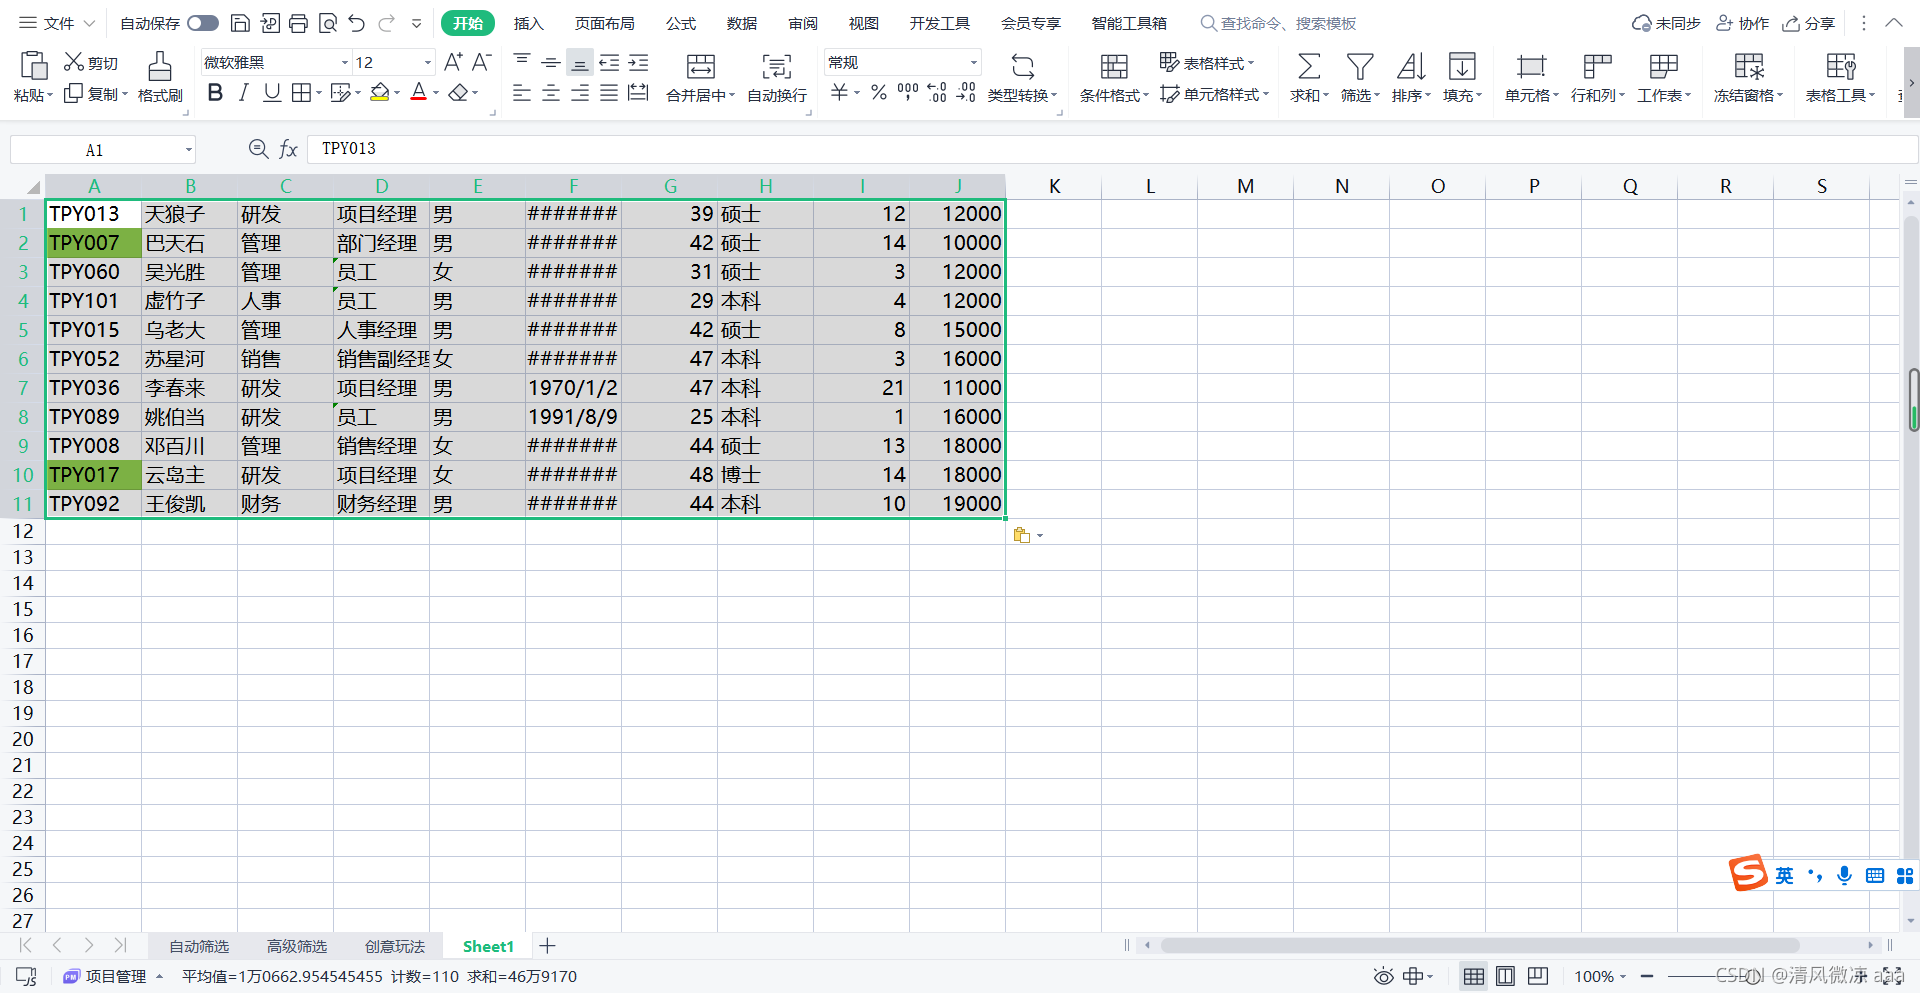This screenshot has width=1920, height=993.
Task: Switch to the 数据 ribbon tab
Action: pos(741,23)
